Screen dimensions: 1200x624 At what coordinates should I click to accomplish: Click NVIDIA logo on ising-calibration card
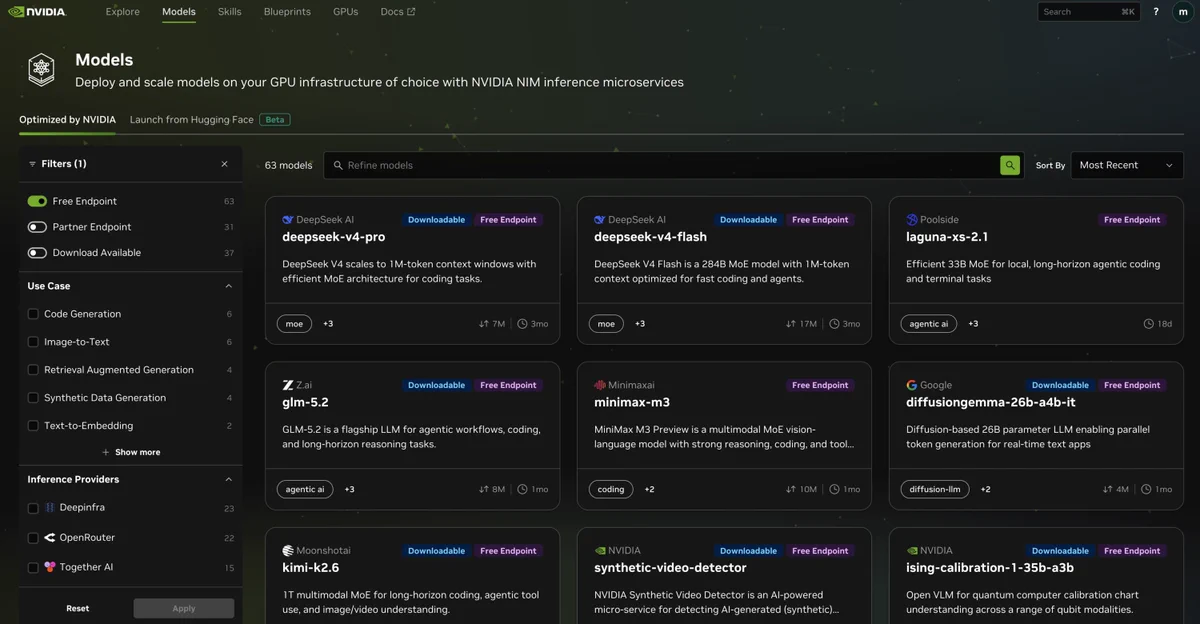coord(912,551)
